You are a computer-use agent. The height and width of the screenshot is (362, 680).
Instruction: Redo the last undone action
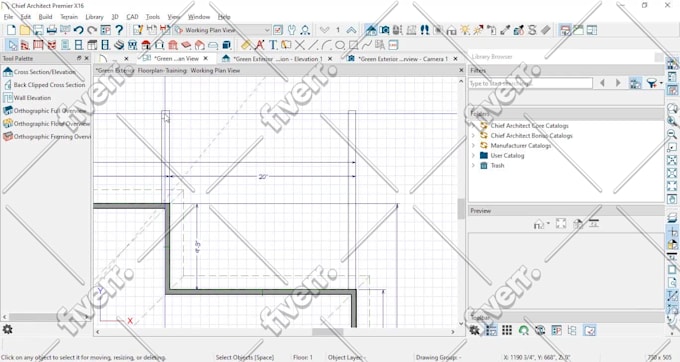(92, 30)
